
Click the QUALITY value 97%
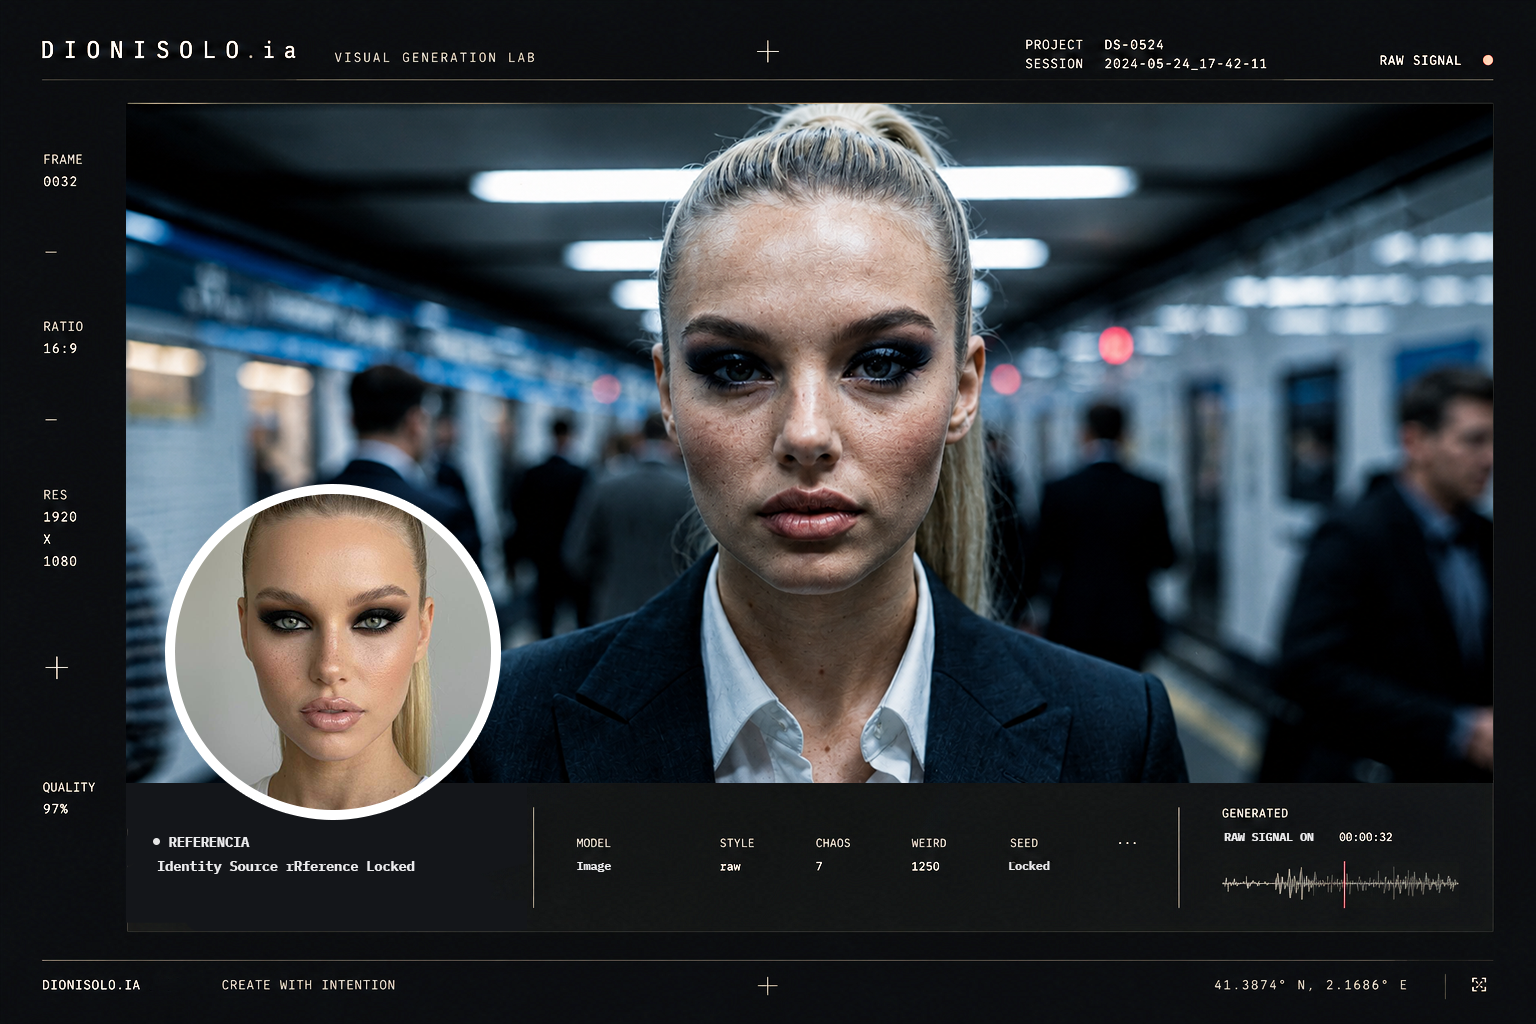(56, 809)
